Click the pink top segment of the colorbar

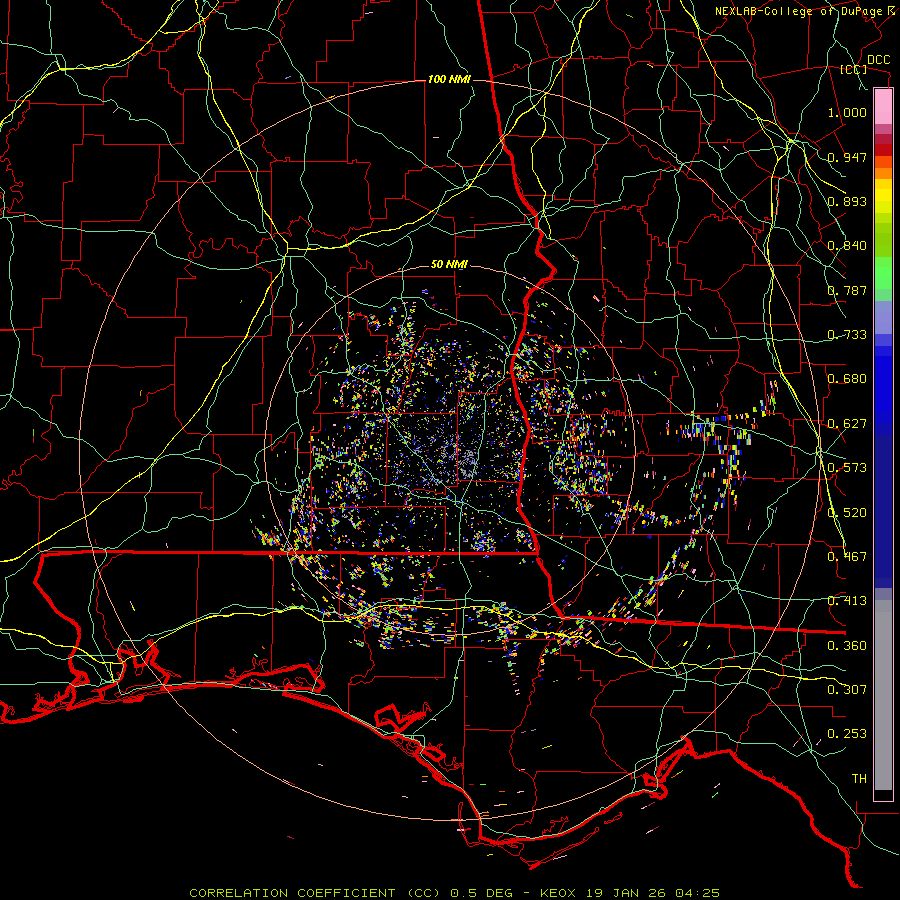[883, 107]
